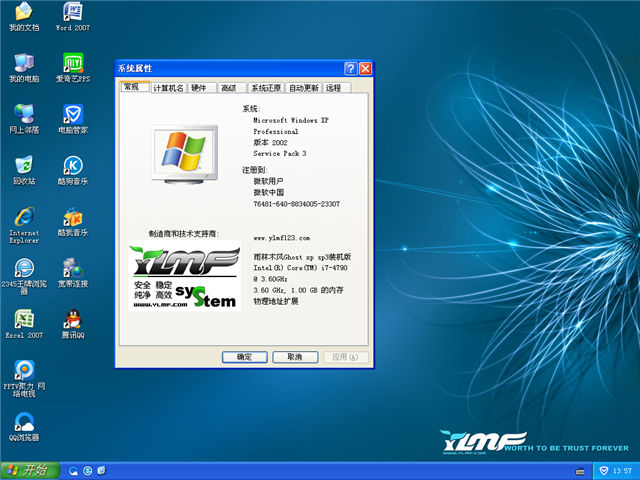Click the IE quick launch icon in taskbar
Screen dimensions: 640x480
pyautogui.click(x=87, y=471)
